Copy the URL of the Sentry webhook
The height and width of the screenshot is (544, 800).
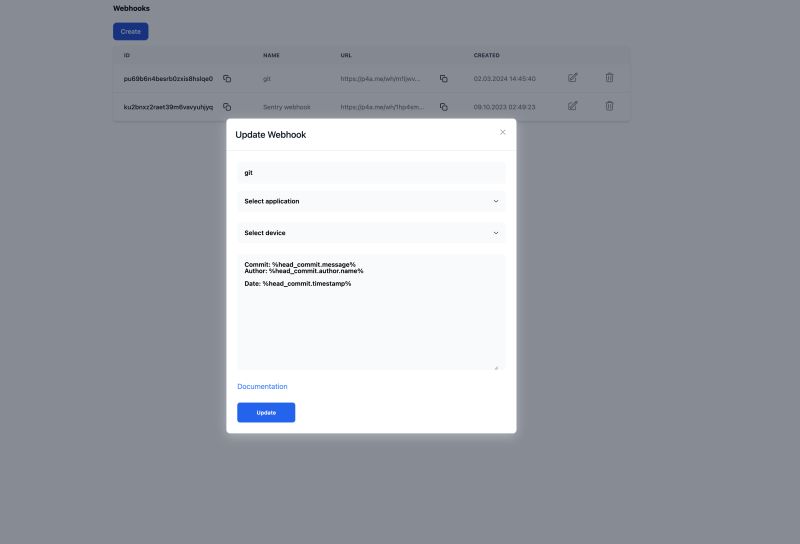pyautogui.click(x=444, y=107)
